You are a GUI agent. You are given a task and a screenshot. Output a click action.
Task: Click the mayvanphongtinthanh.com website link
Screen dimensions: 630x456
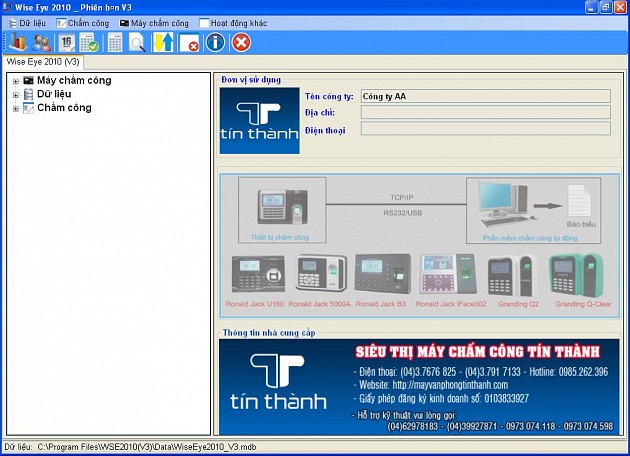[x=450, y=385]
